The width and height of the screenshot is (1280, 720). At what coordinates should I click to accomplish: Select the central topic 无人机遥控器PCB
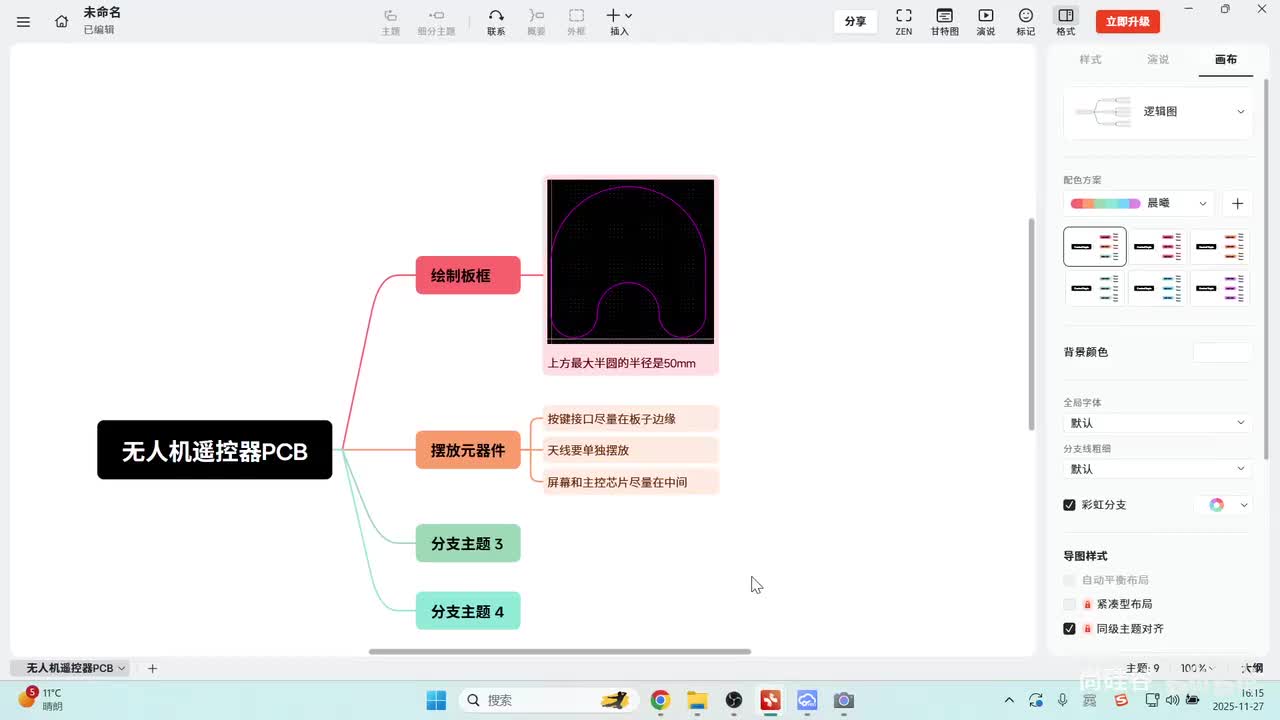click(x=215, y=450)
